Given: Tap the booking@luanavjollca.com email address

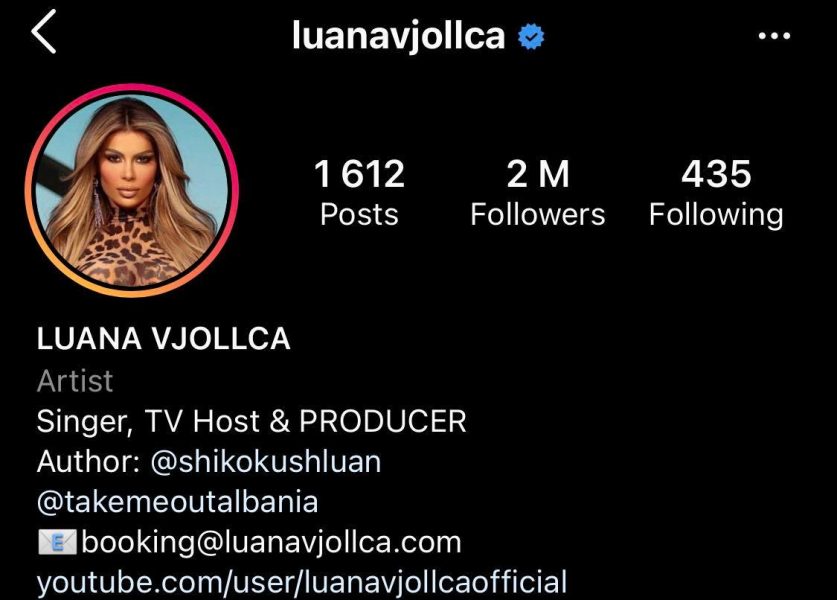Looking at the screenshot, I should pos(271,542).
